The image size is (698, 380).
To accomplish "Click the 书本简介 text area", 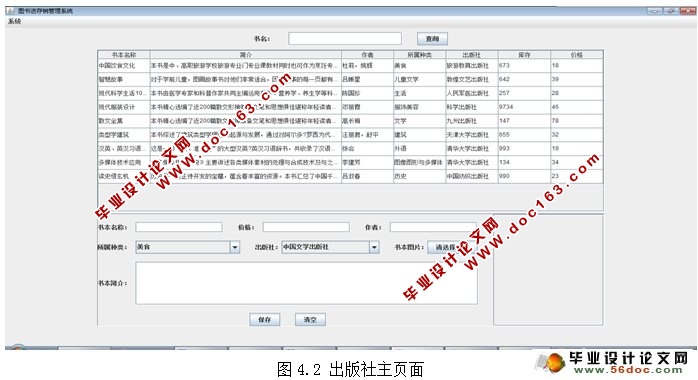I will tap(306, 283).
